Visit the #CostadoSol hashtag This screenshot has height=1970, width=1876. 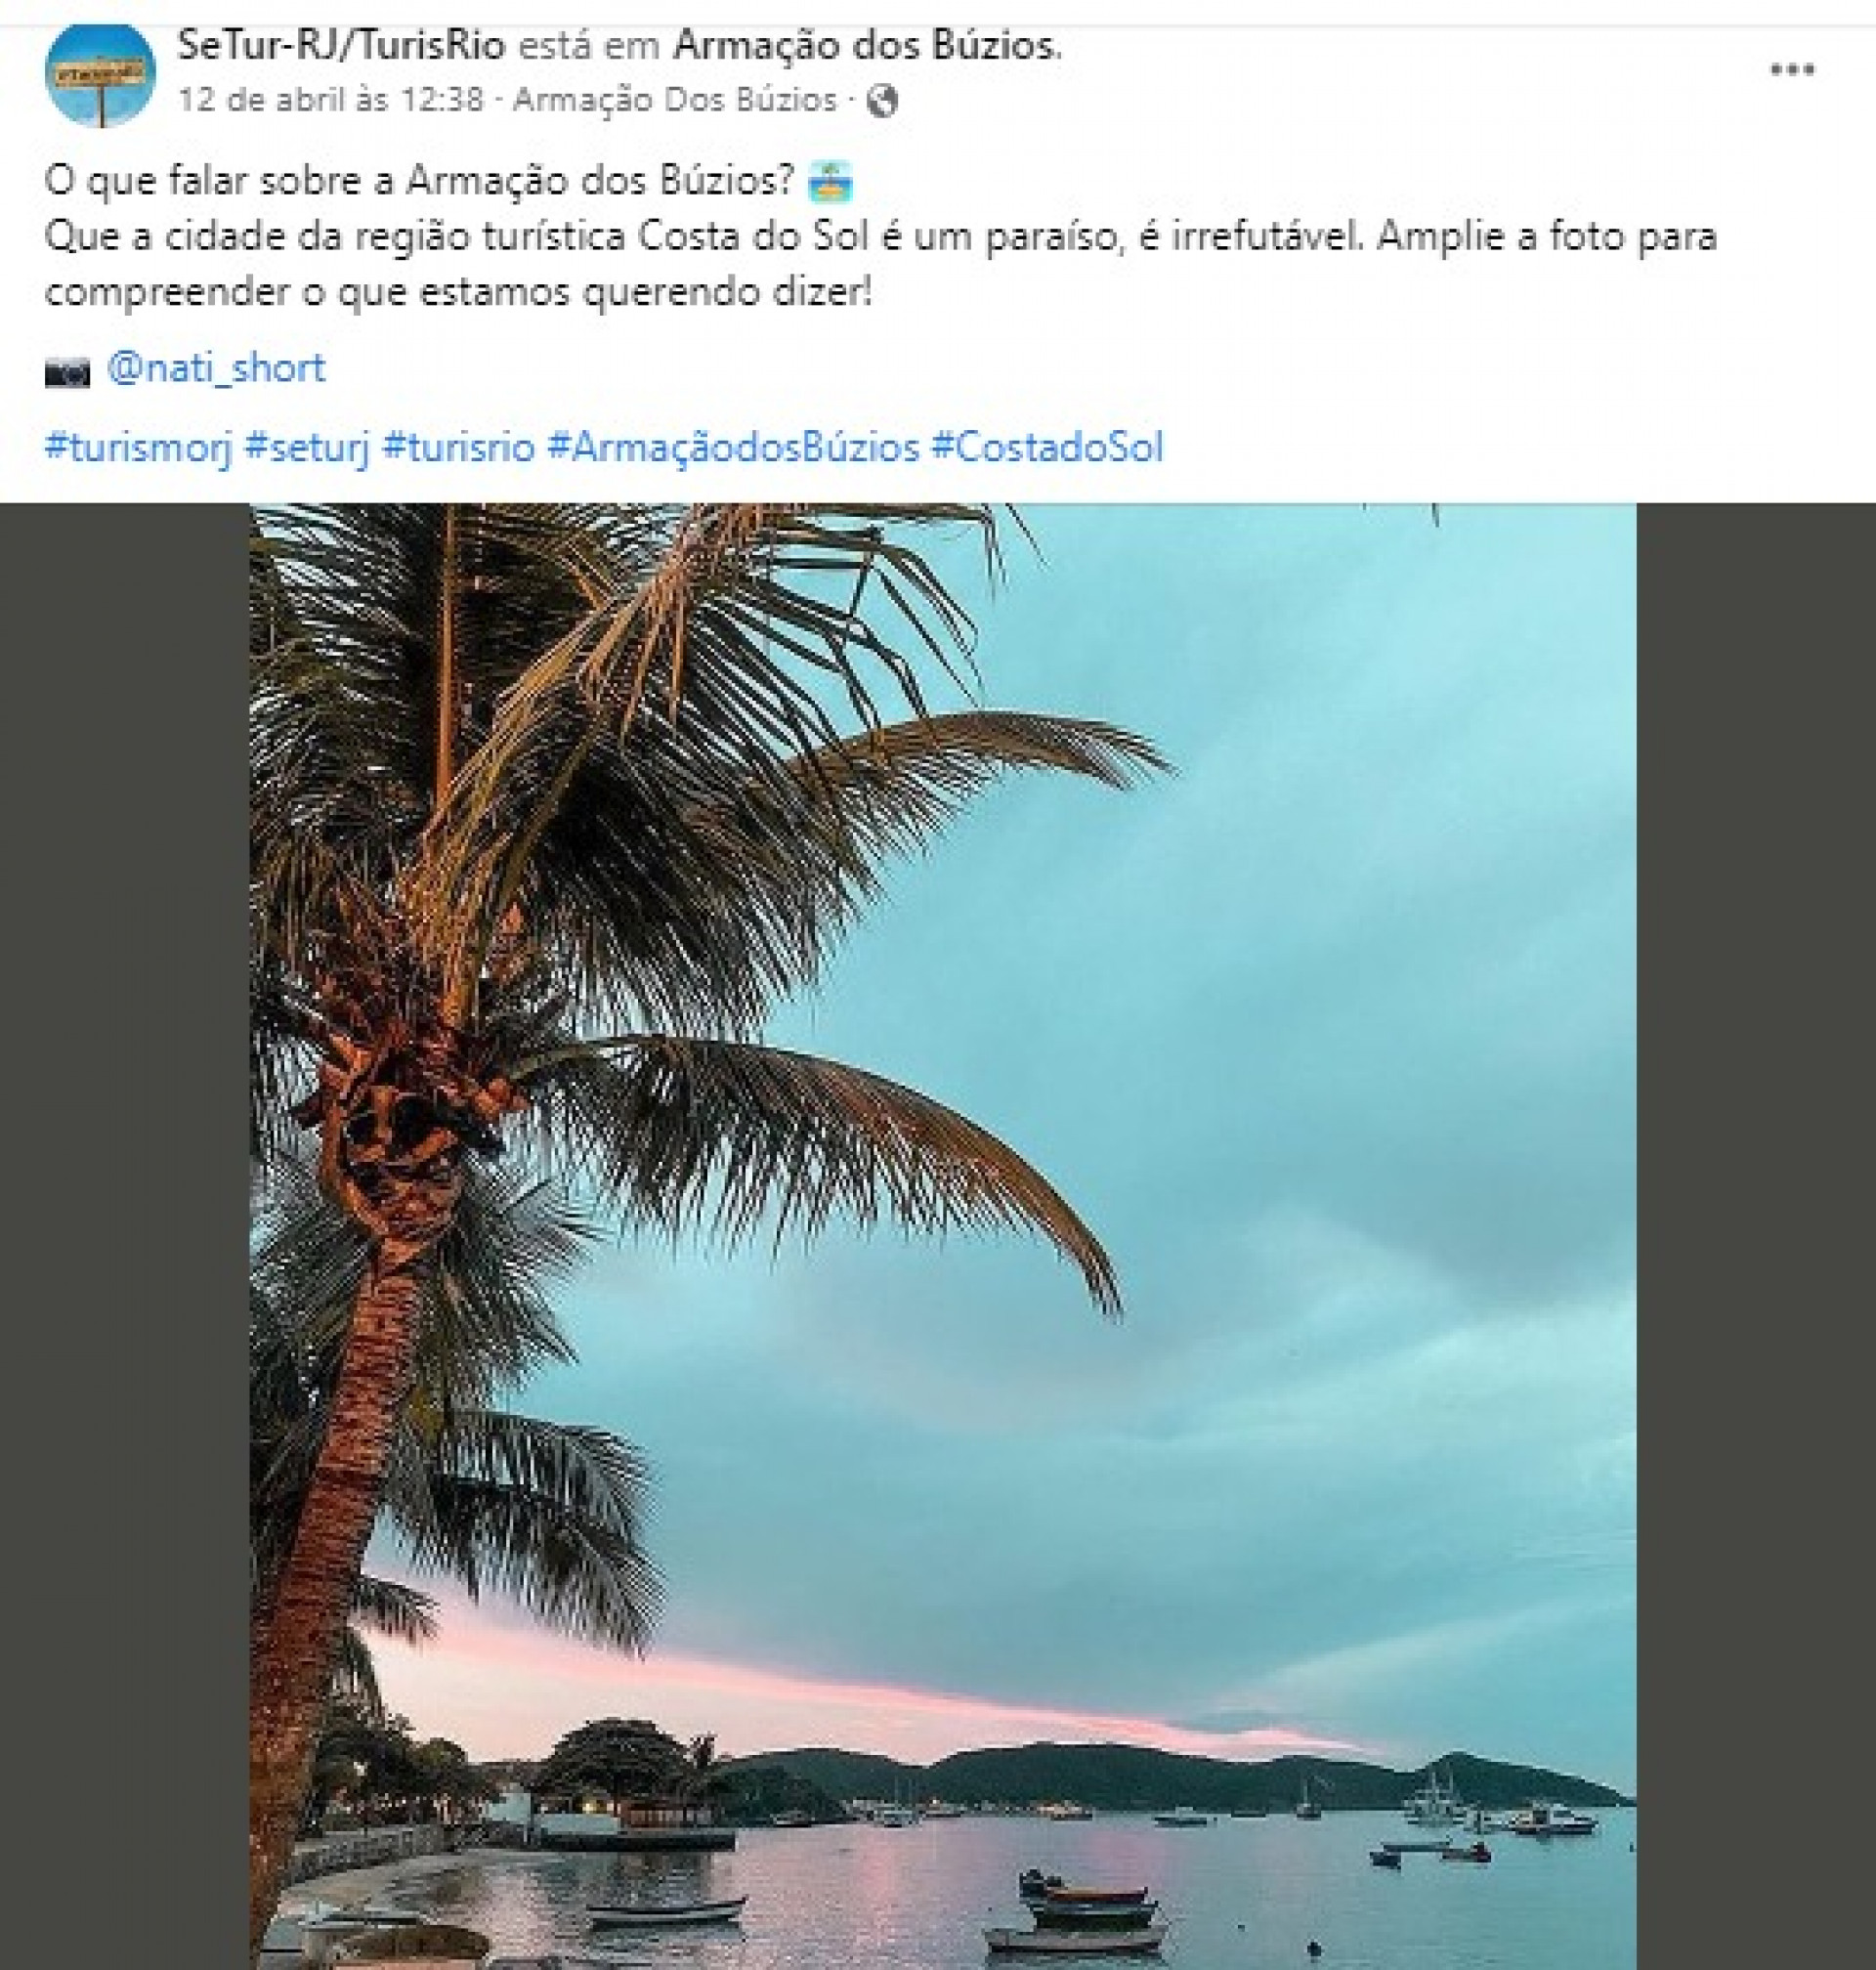[1047, 447]
